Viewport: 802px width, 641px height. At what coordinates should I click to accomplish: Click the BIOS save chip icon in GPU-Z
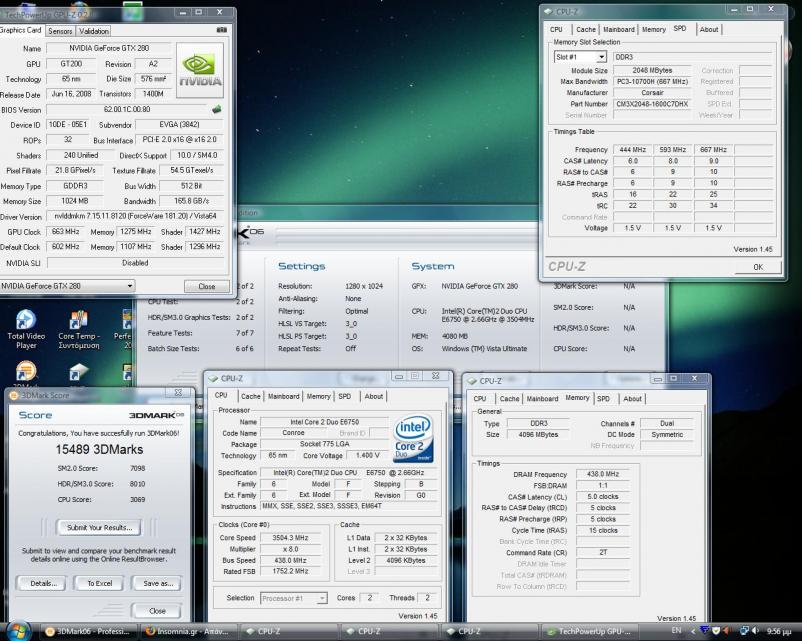point(217,109)
